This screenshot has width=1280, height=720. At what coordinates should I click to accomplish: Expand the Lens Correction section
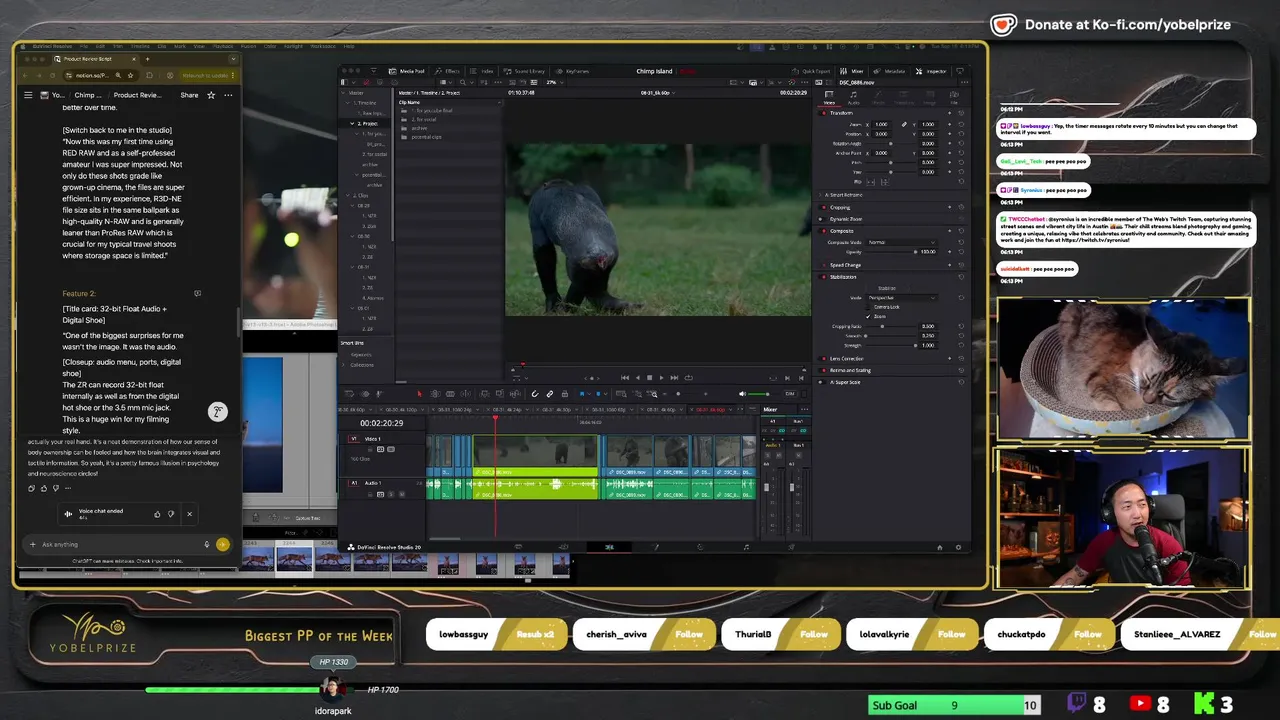(x=846, y=358)
